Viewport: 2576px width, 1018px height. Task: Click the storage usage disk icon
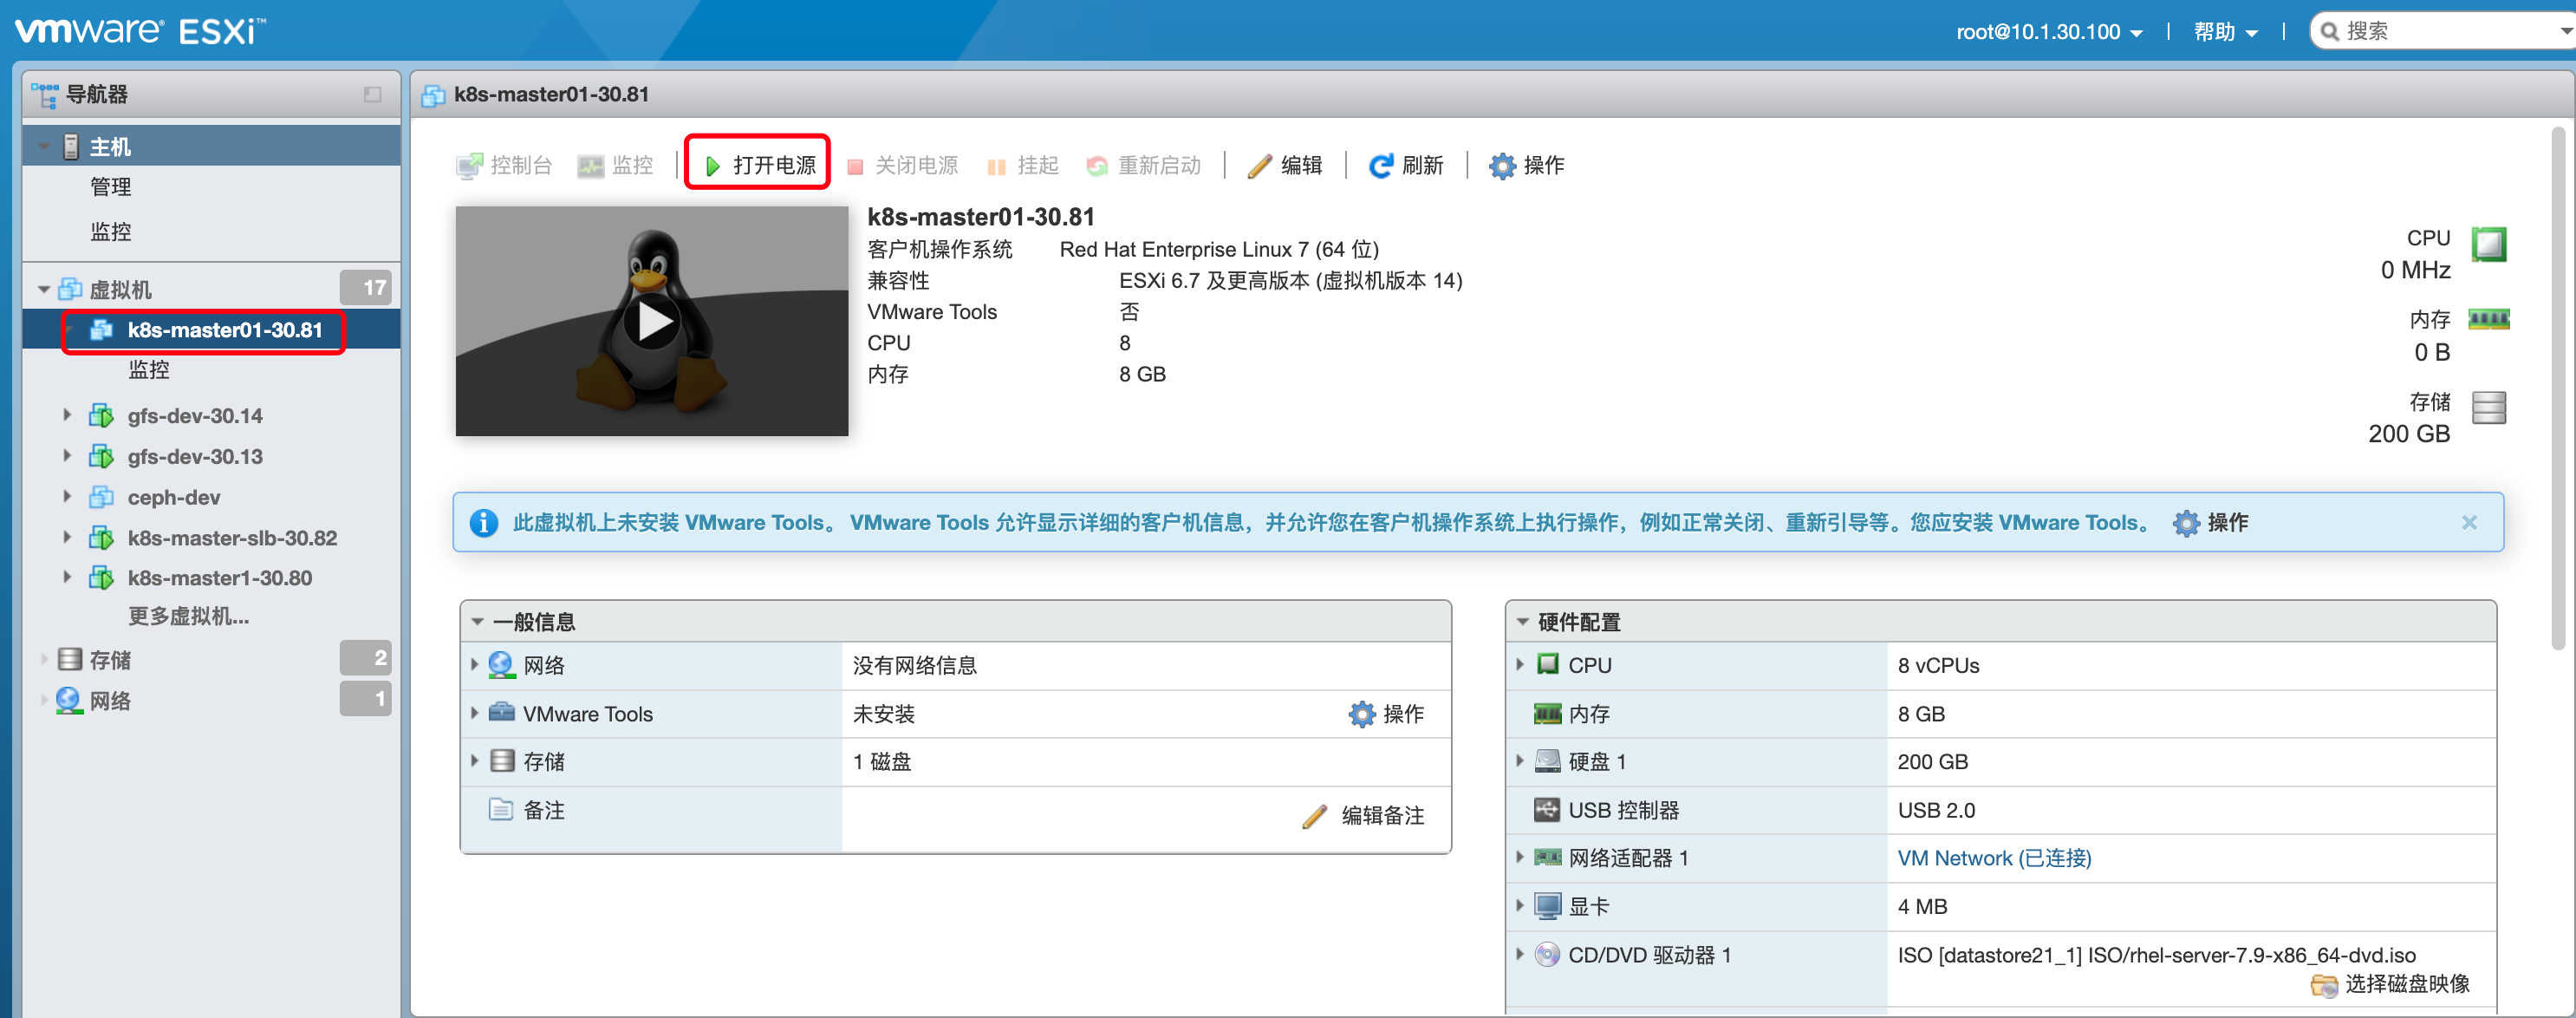2488,407
